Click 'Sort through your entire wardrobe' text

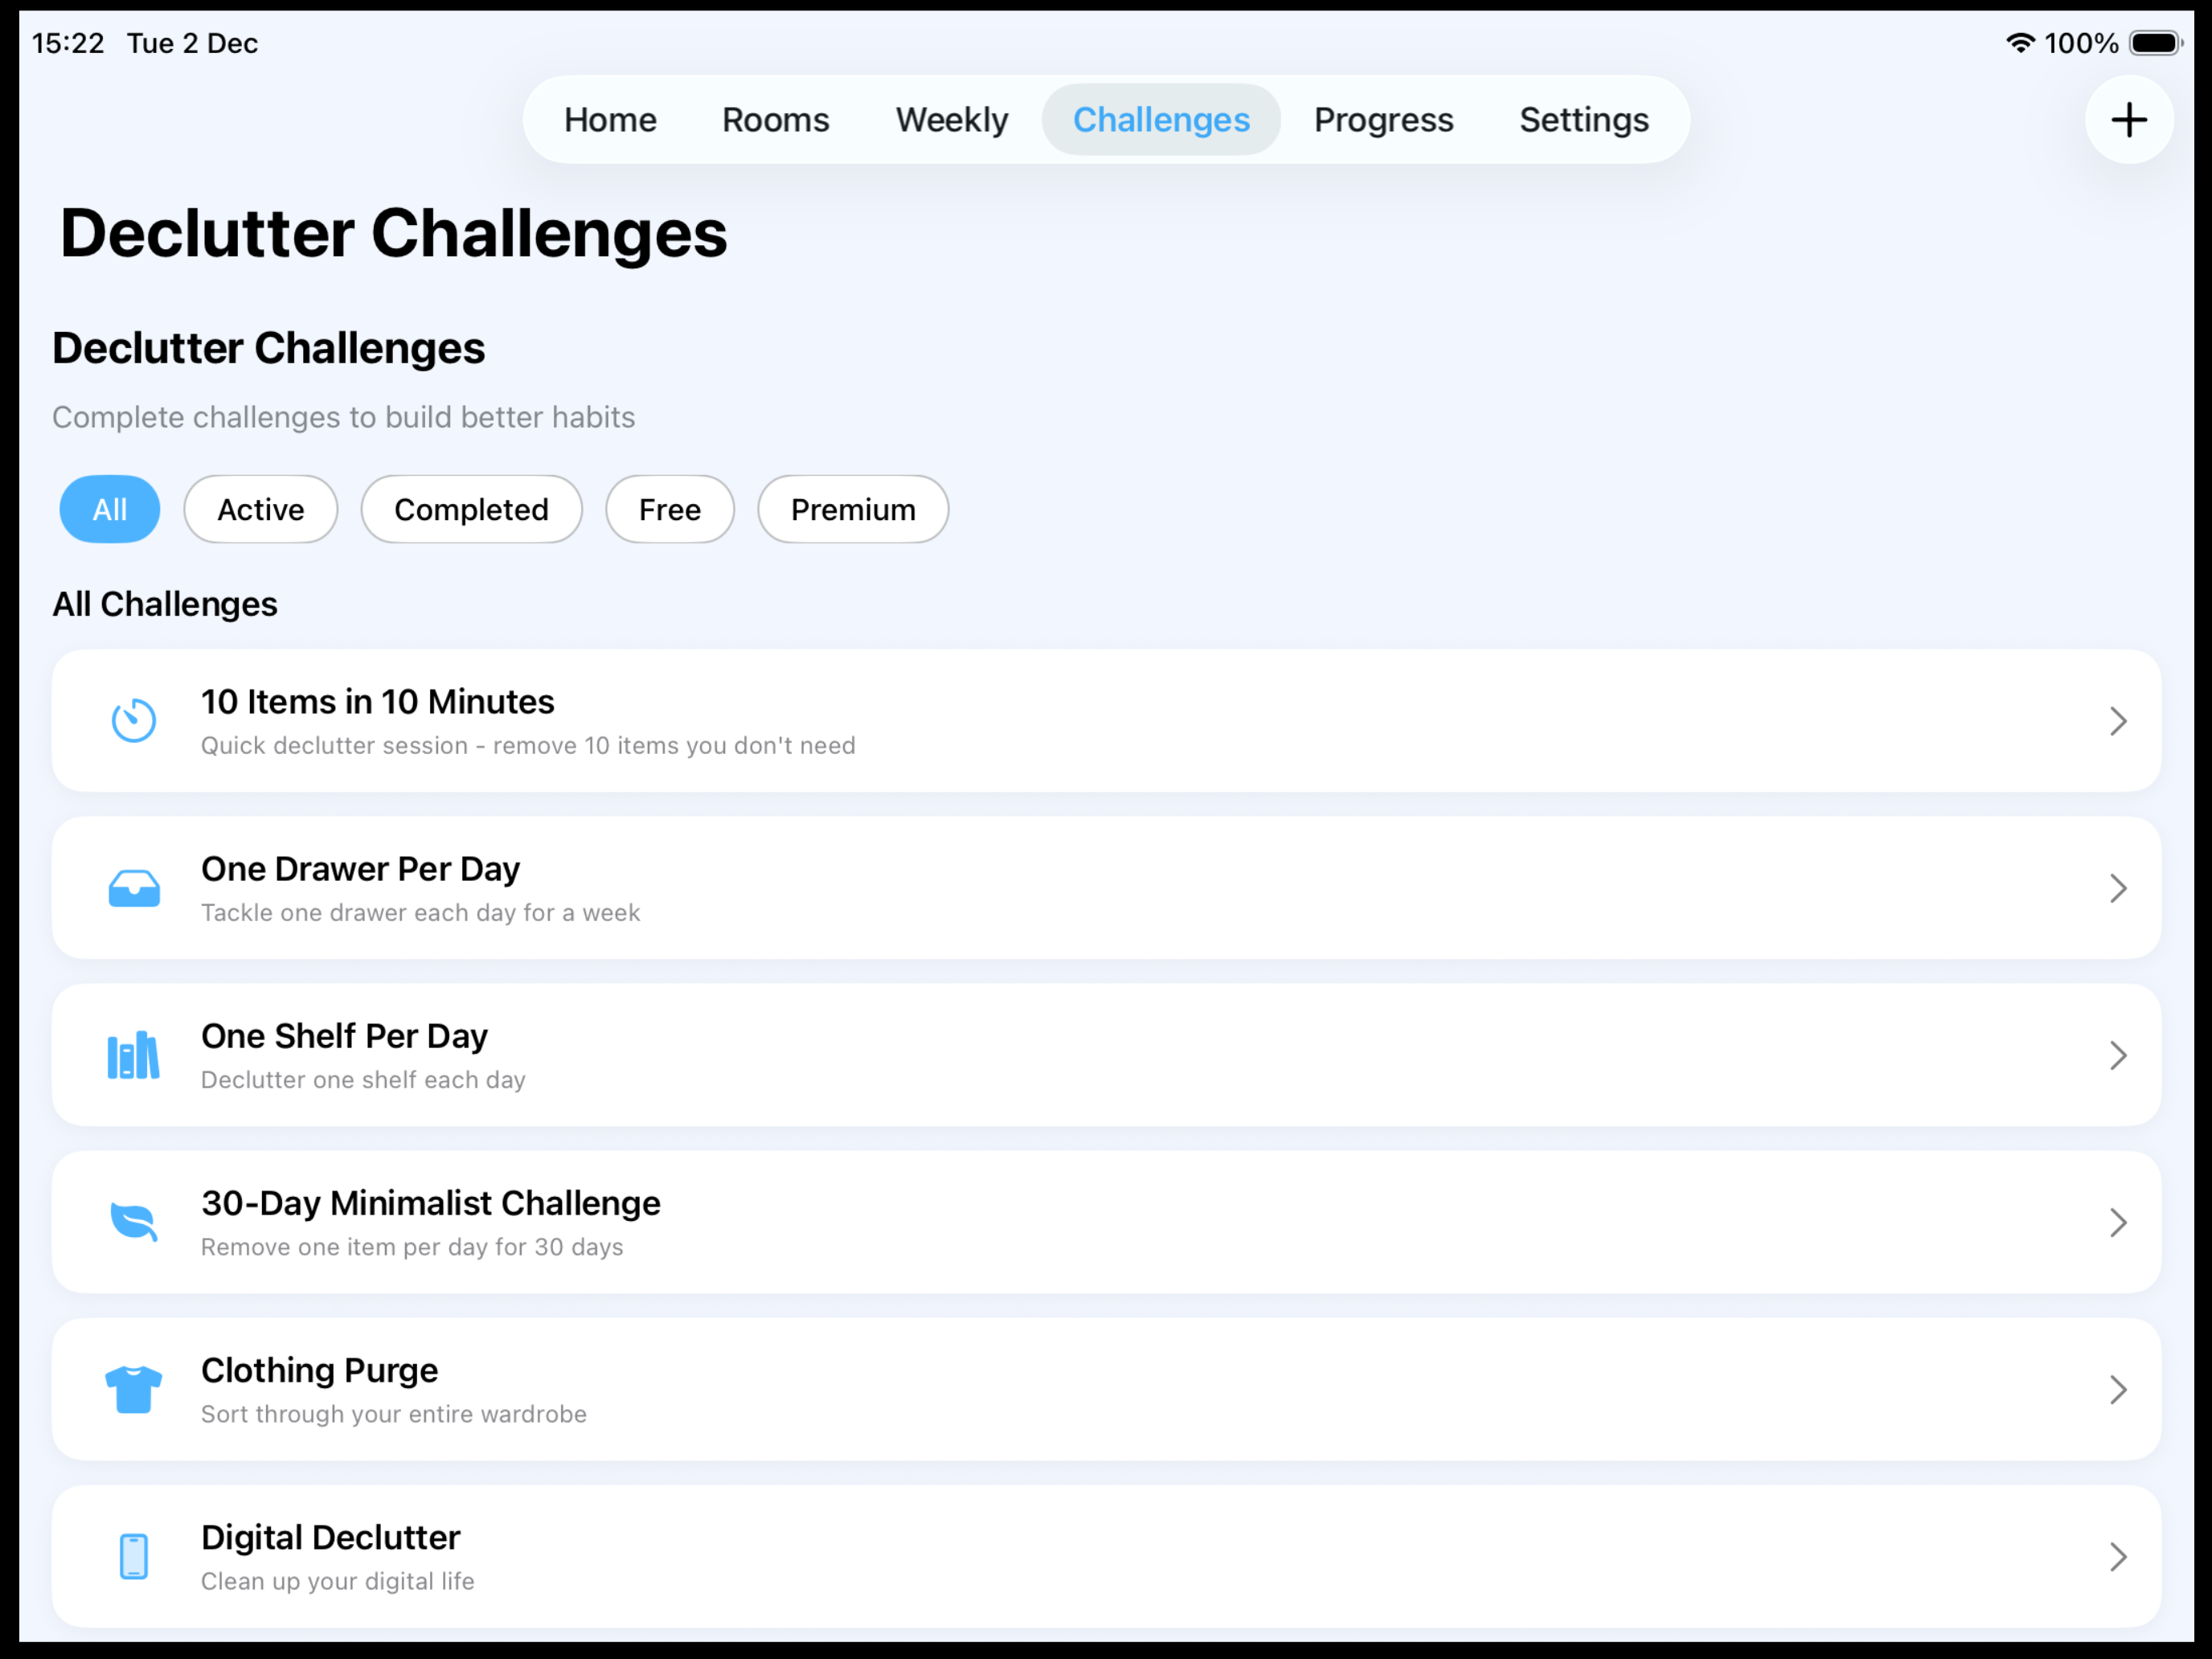pos(394,1414)
